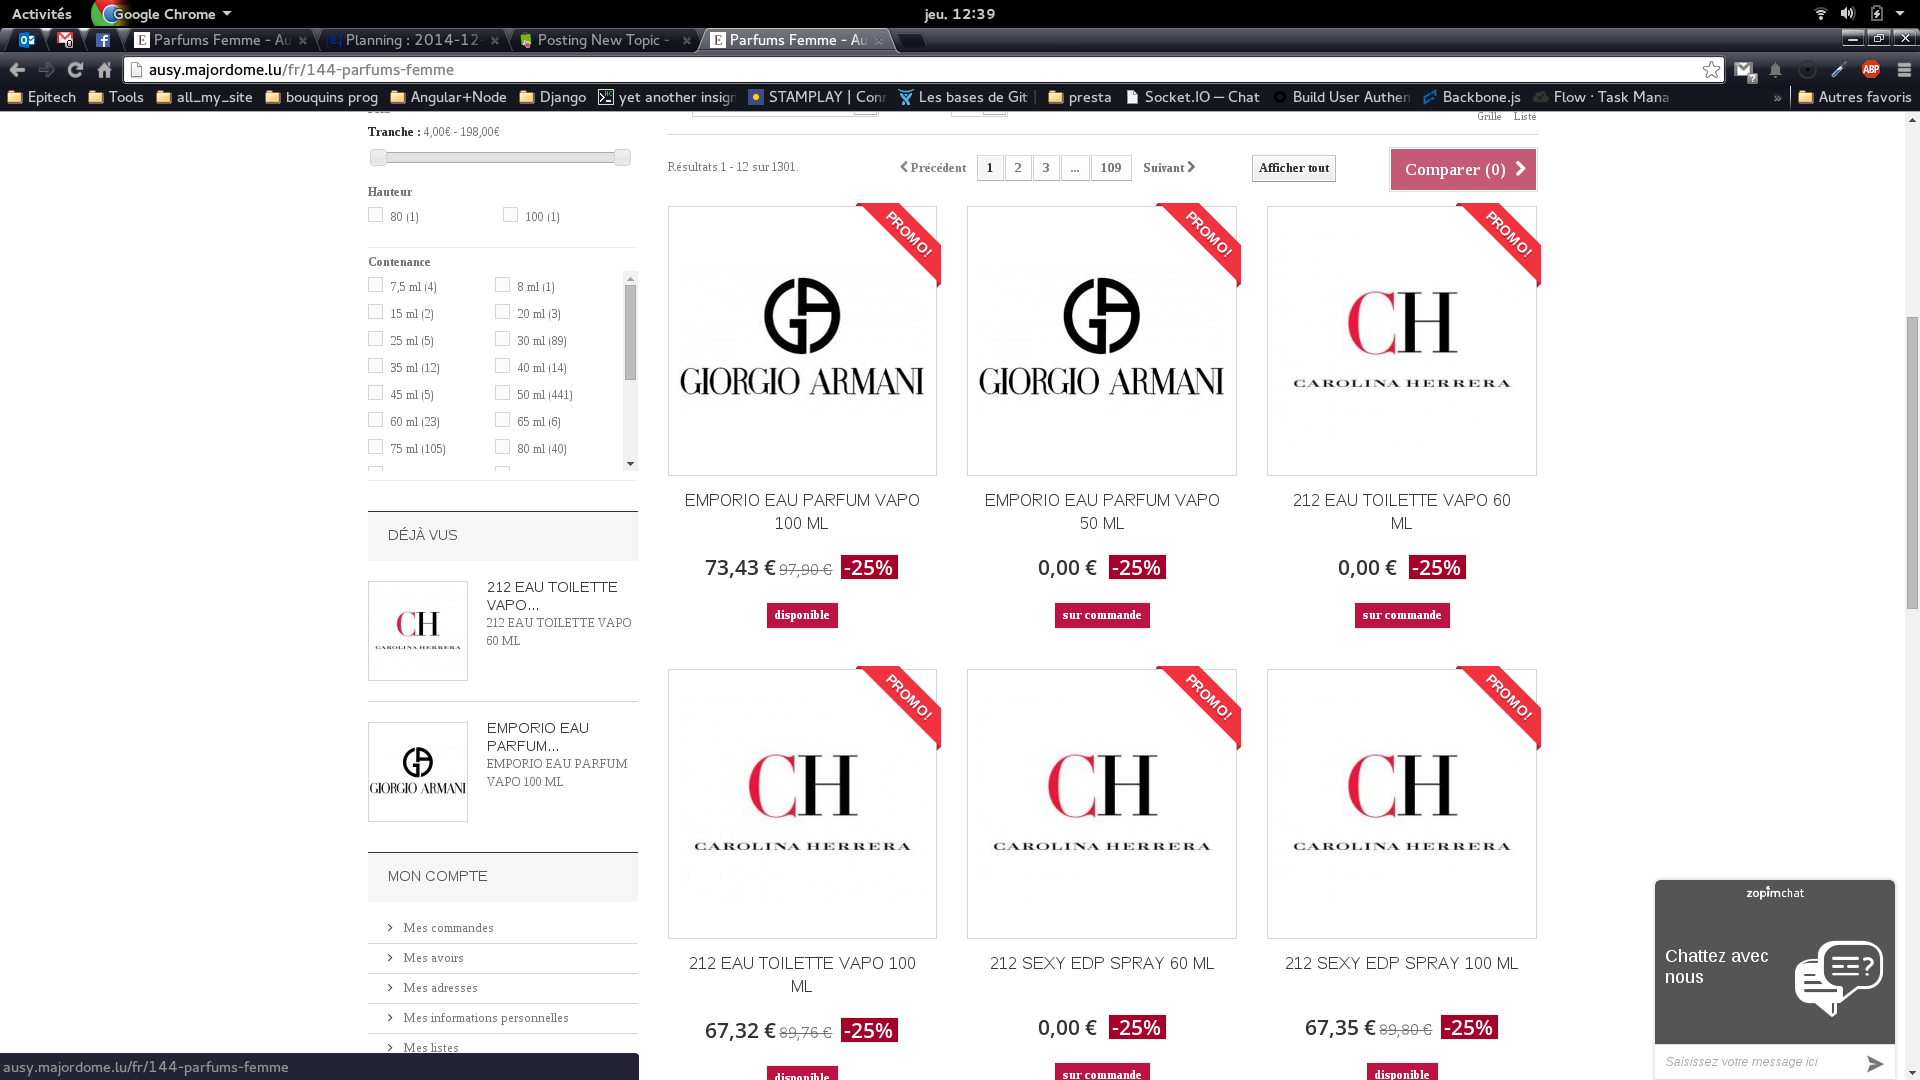Image resolution: width=1920 pixels, height=1080 pixels.
Task: Open the Autres favoris folder
Action: click(1855, 97)
